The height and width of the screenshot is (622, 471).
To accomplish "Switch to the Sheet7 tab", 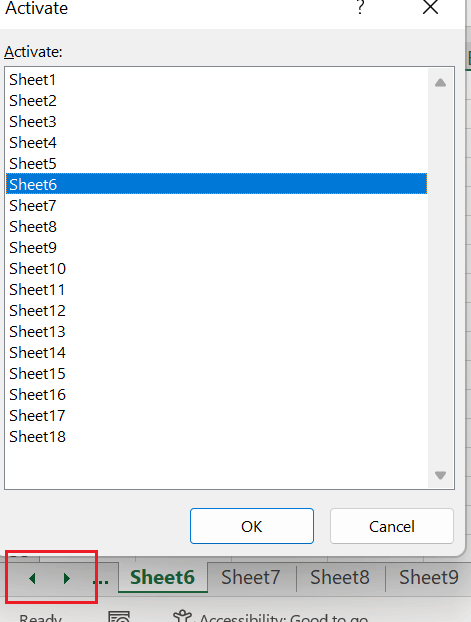I will [x=251, y=577].
